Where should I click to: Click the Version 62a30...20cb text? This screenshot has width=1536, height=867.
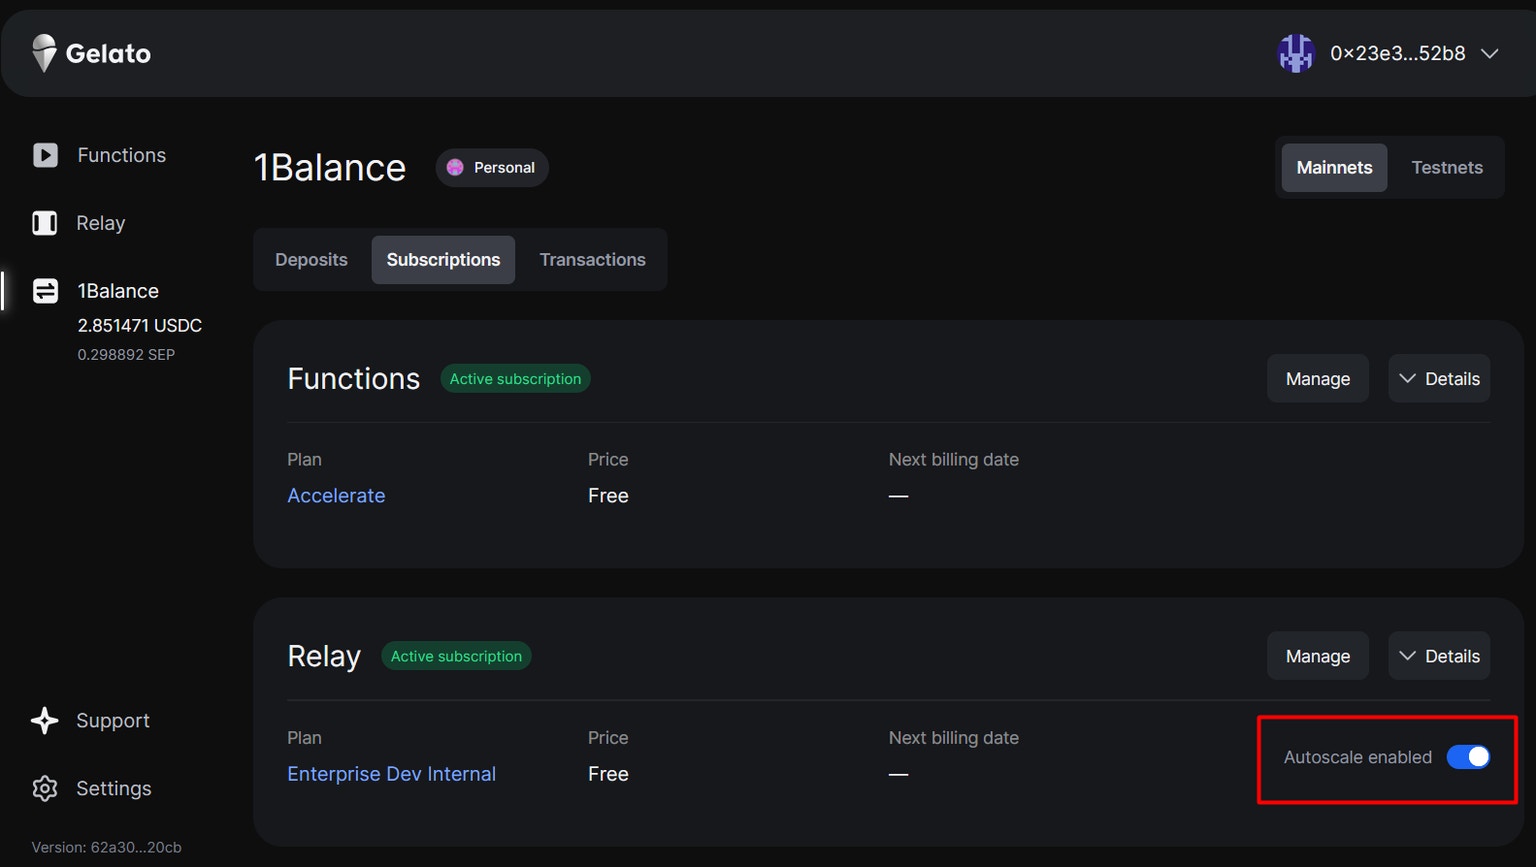(x=106, y=847)
